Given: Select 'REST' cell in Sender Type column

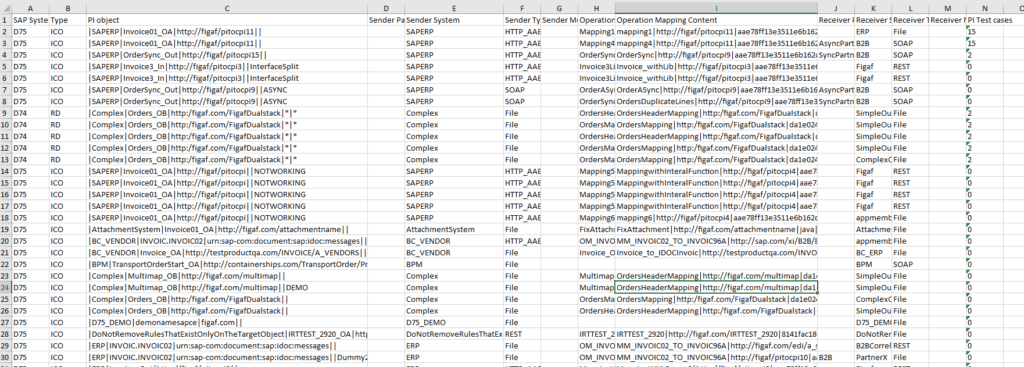Looking at the screenshot, I should tap(522, 333).
